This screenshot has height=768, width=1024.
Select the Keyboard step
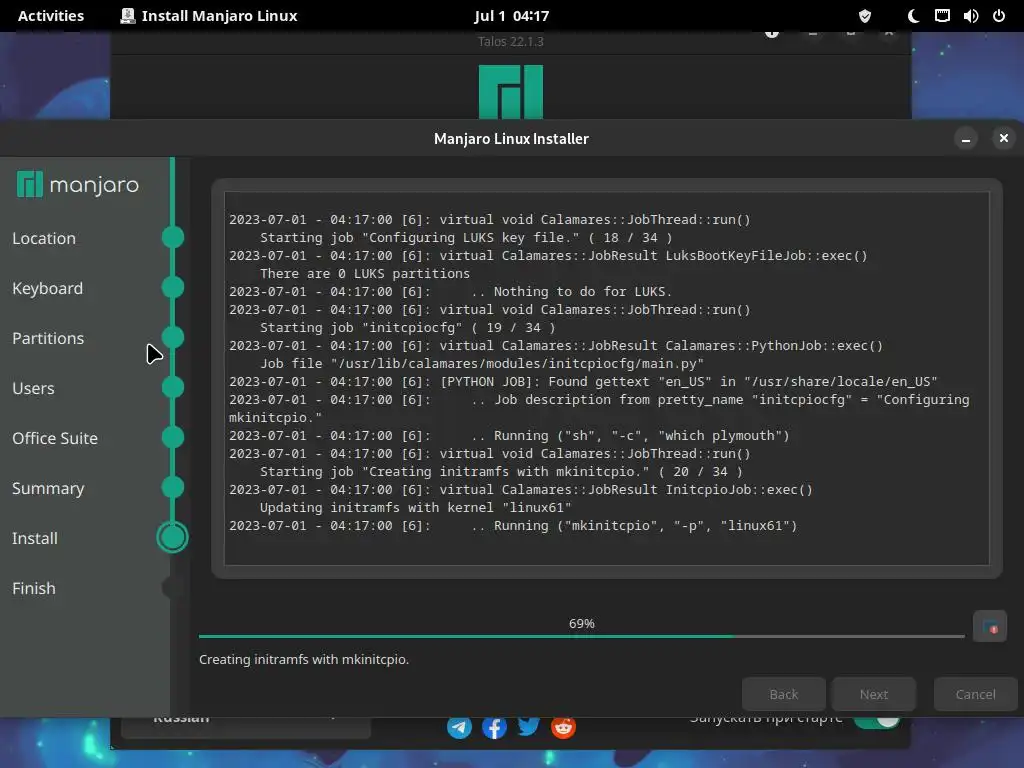48,288
